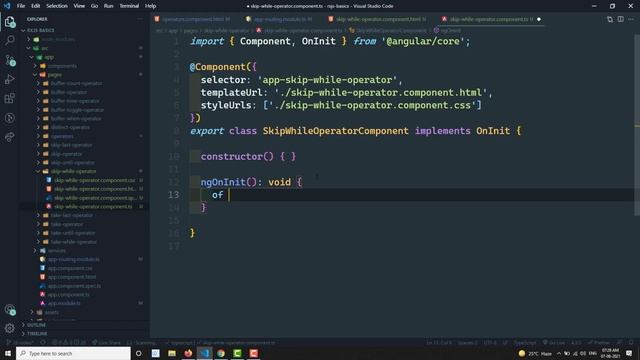Open the Live Share activity bar icon
This screenshot has height=360, width=640.
click(10, 137)
